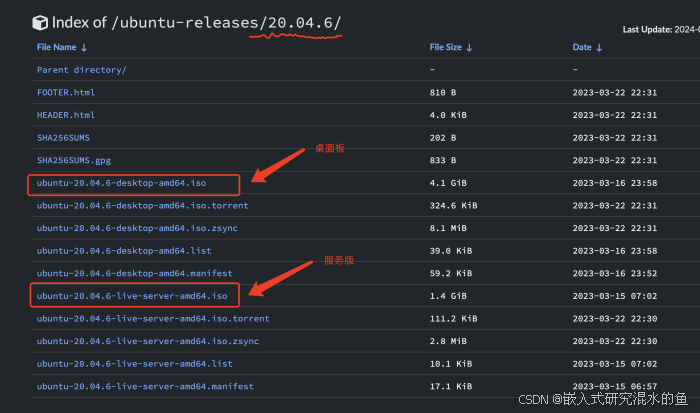Click the 111.2 KiB file size
The width and height of the screenshot is (700, 413).
pos(454,319)
